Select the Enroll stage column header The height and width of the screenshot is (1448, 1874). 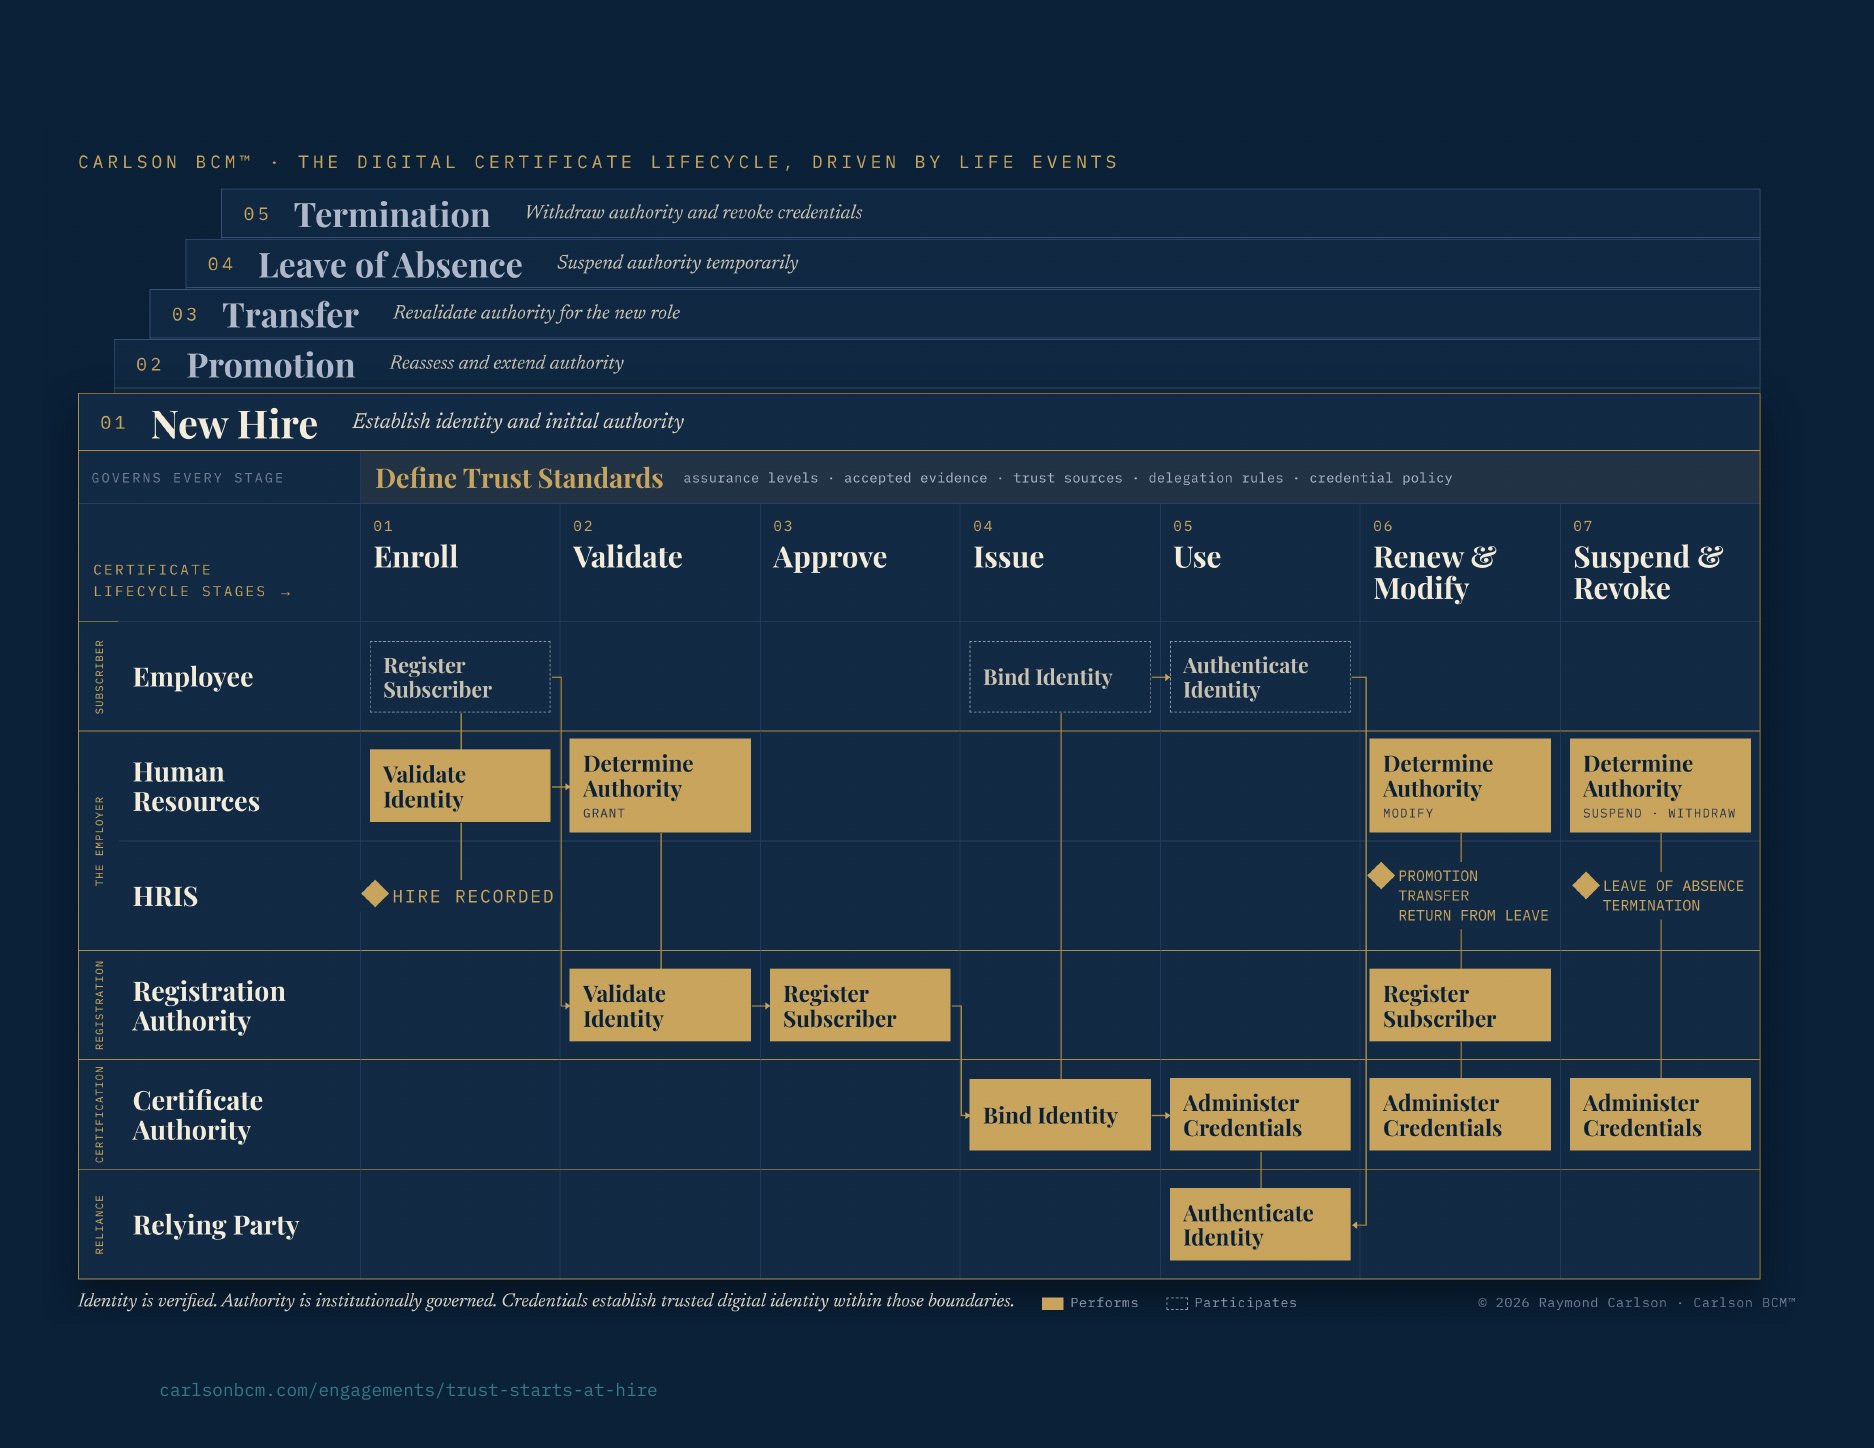(x=416, y=557)
